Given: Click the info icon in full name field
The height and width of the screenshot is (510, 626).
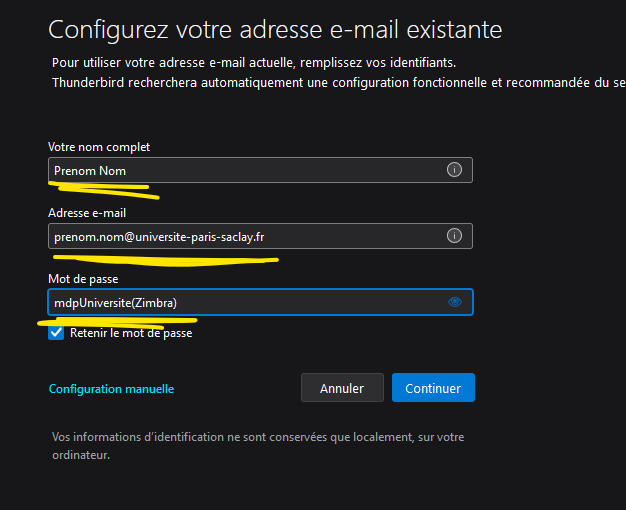Looking at the screenshot, I should (x=454, y=170).
